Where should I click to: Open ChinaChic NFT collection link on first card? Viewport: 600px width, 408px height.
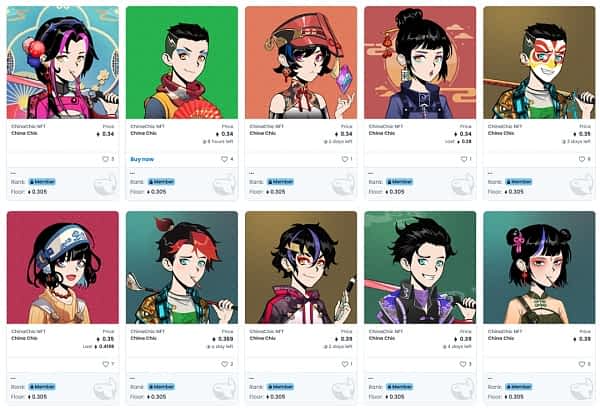(x=28, y=126)
